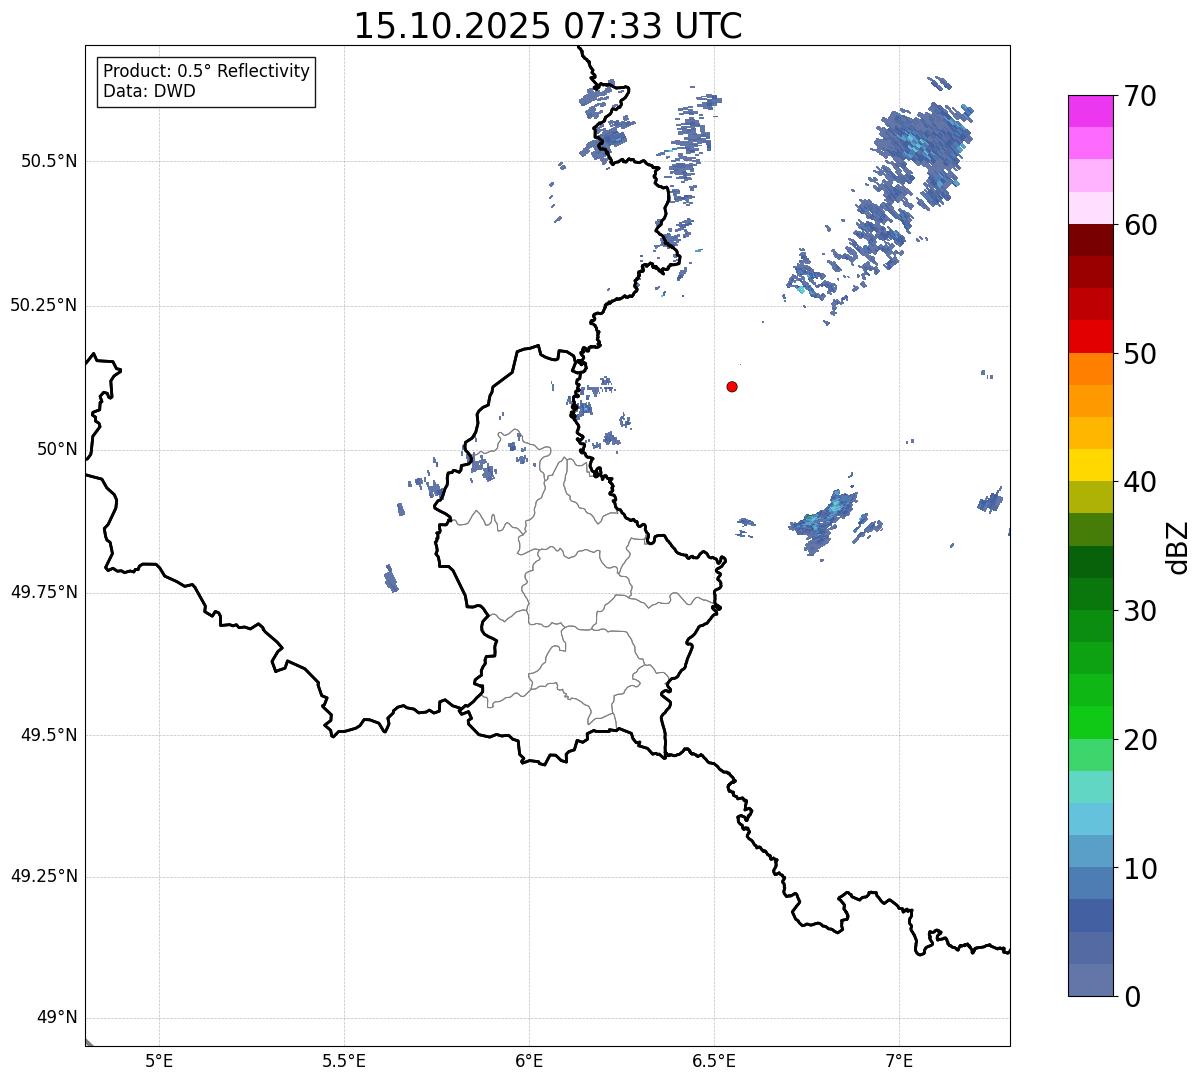Pick the magenta swatch at the colorbar top
This screenshot has width=1202, height=1081.
pos(1091,111)
